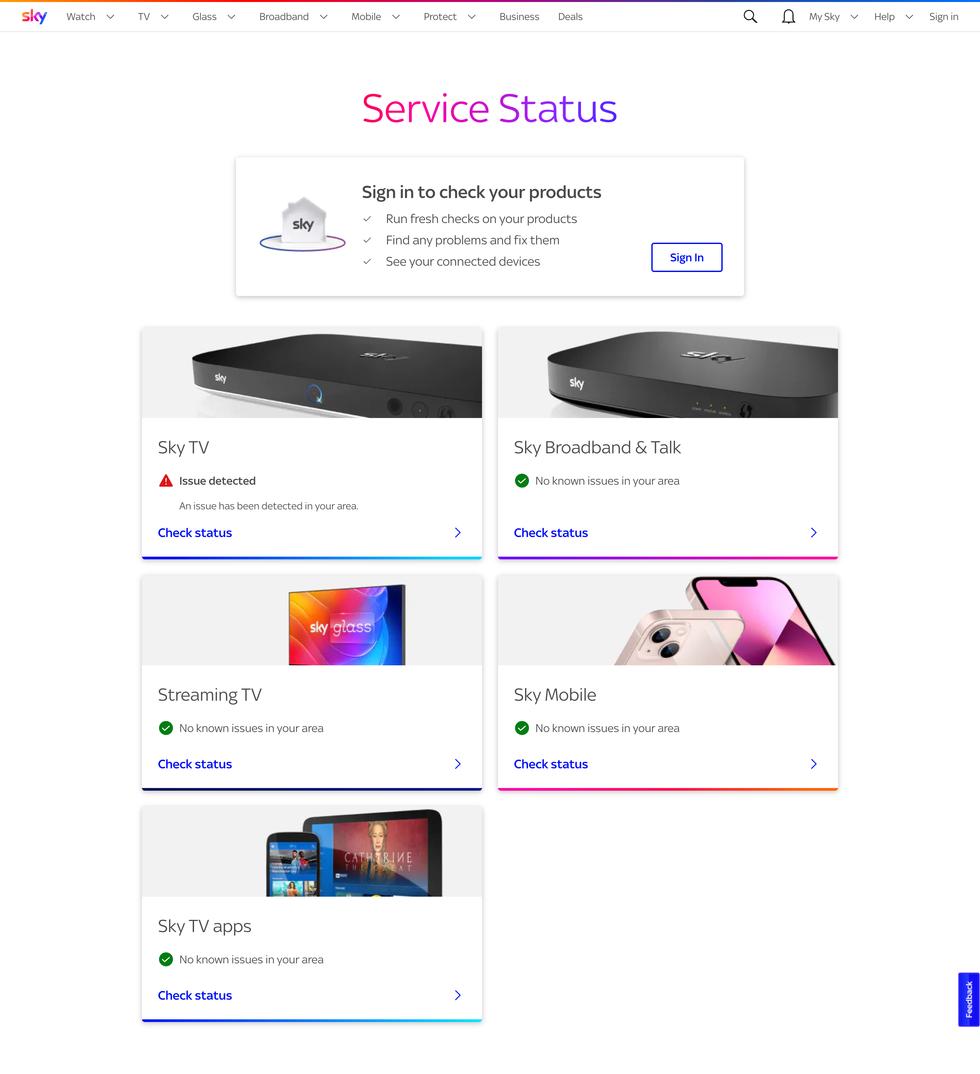Open the Feedback tab on the right edge
The width and height of the screenshot is (980, 1074).
[x=967, y=999]
